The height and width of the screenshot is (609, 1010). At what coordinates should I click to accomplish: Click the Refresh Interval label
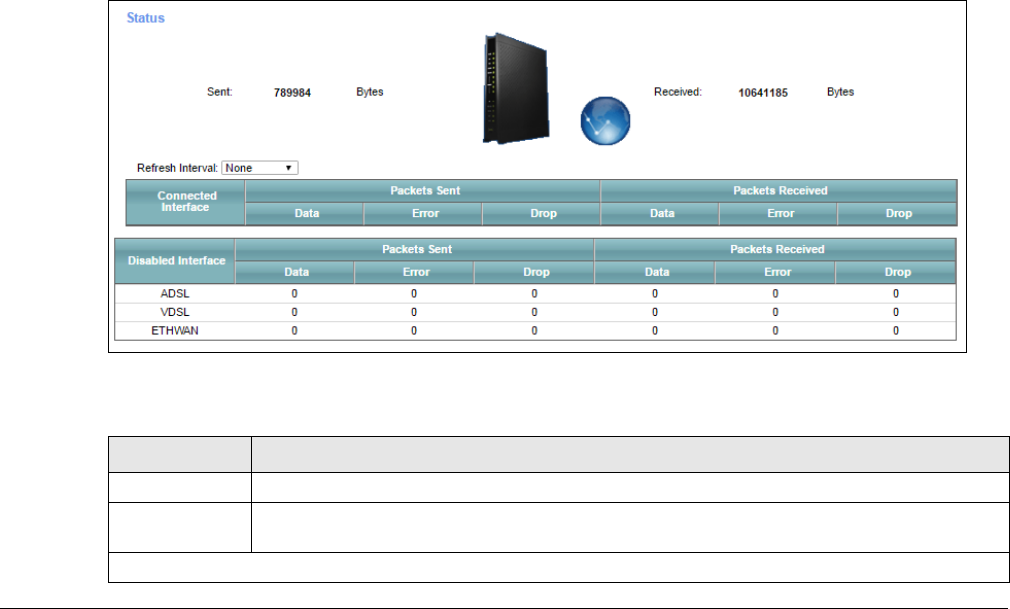(177, 168)
